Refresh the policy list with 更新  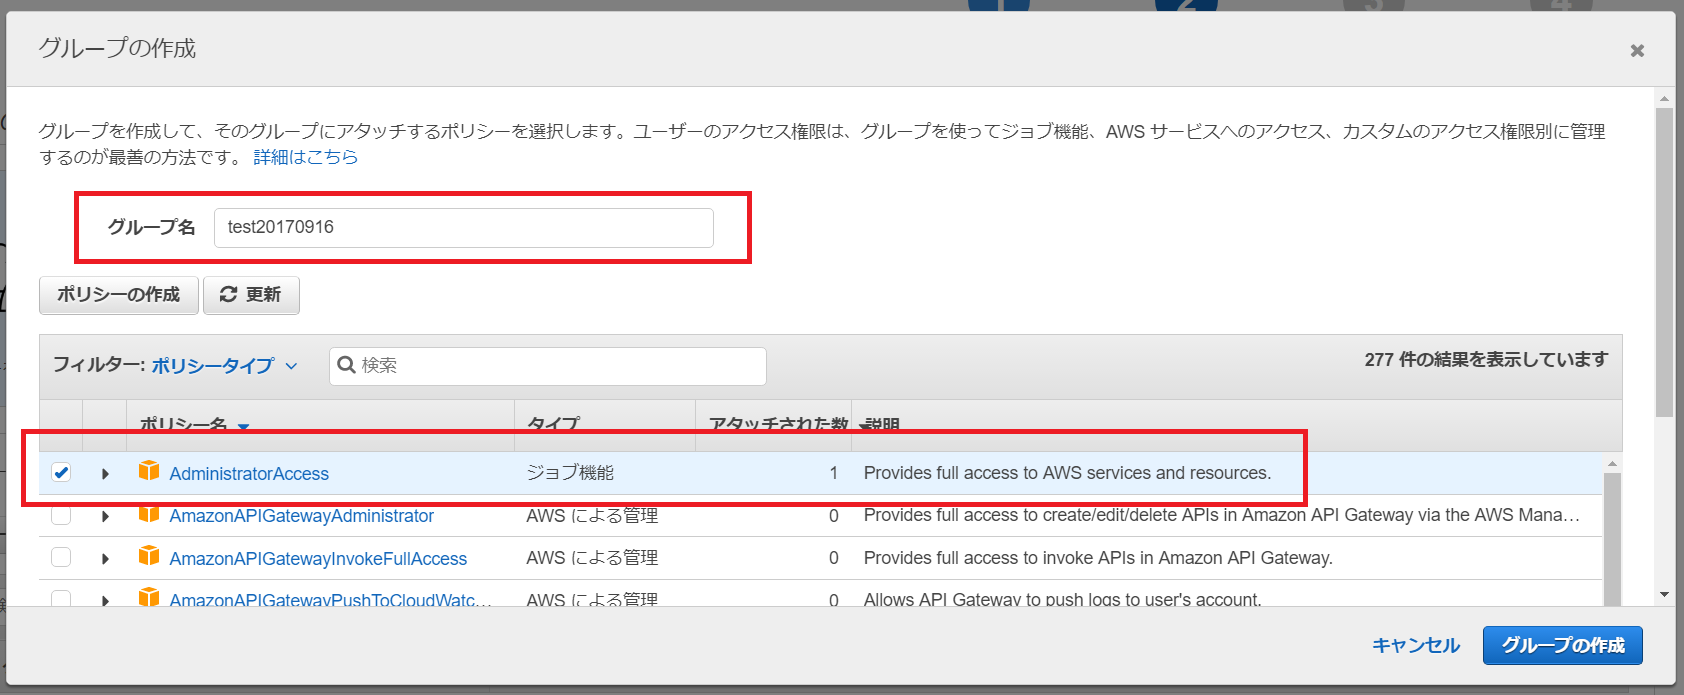pyautogui.click(x=251, y=295)
